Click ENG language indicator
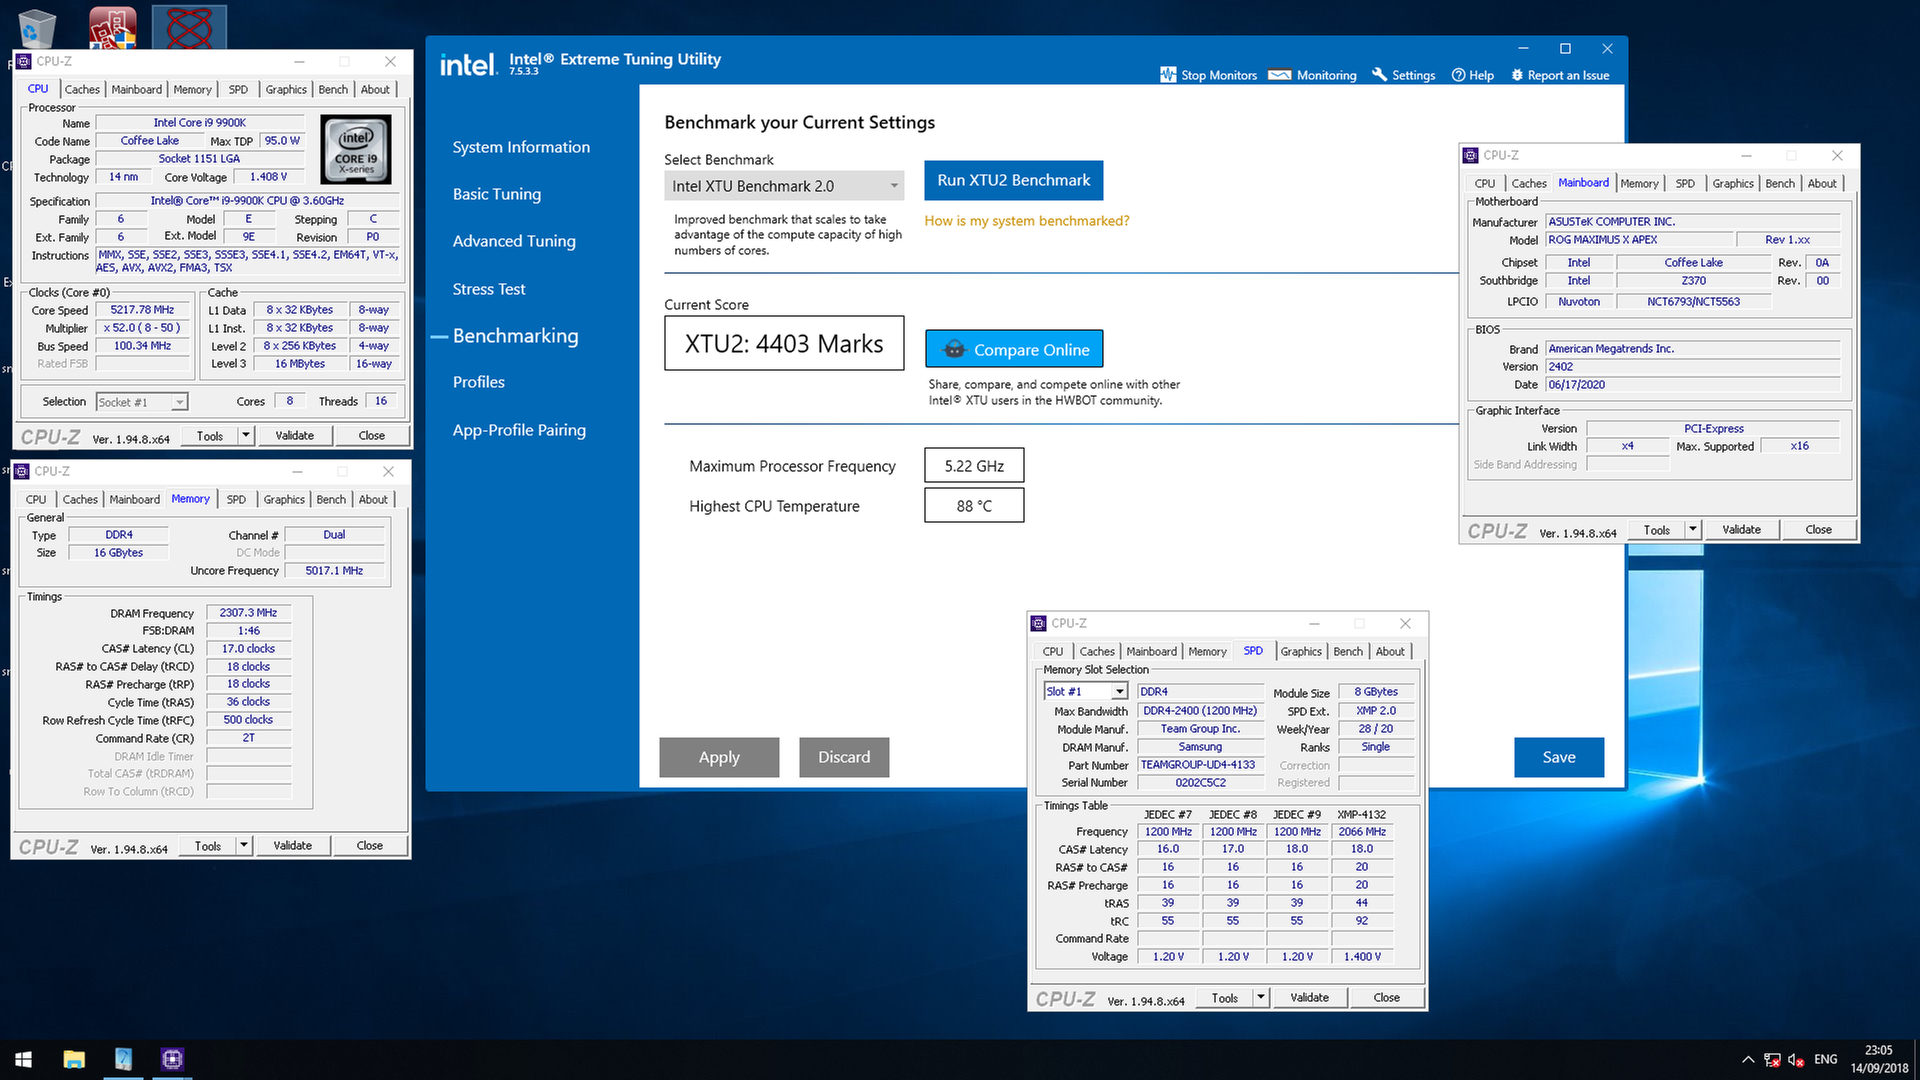 (1826, 1060)
